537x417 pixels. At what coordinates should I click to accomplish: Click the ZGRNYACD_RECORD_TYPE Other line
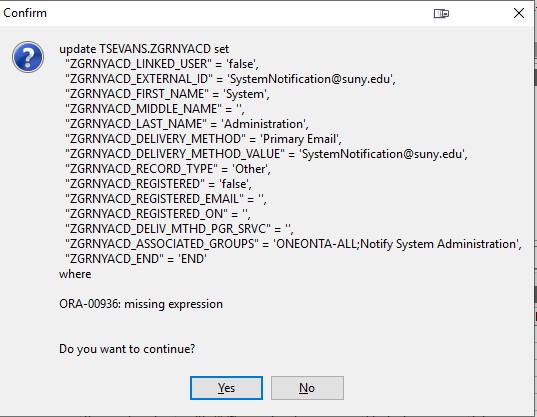(168, 169)
